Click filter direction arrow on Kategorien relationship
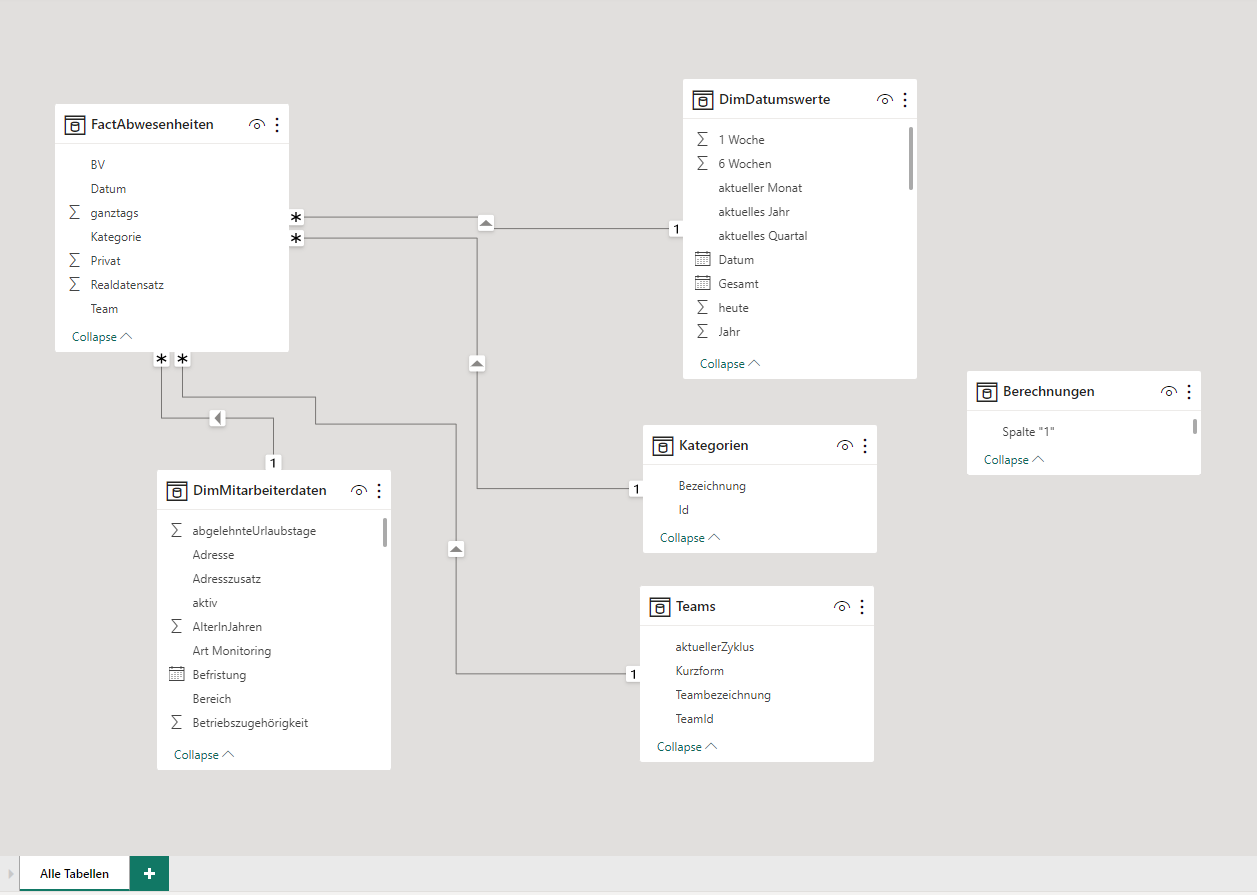 477,364
